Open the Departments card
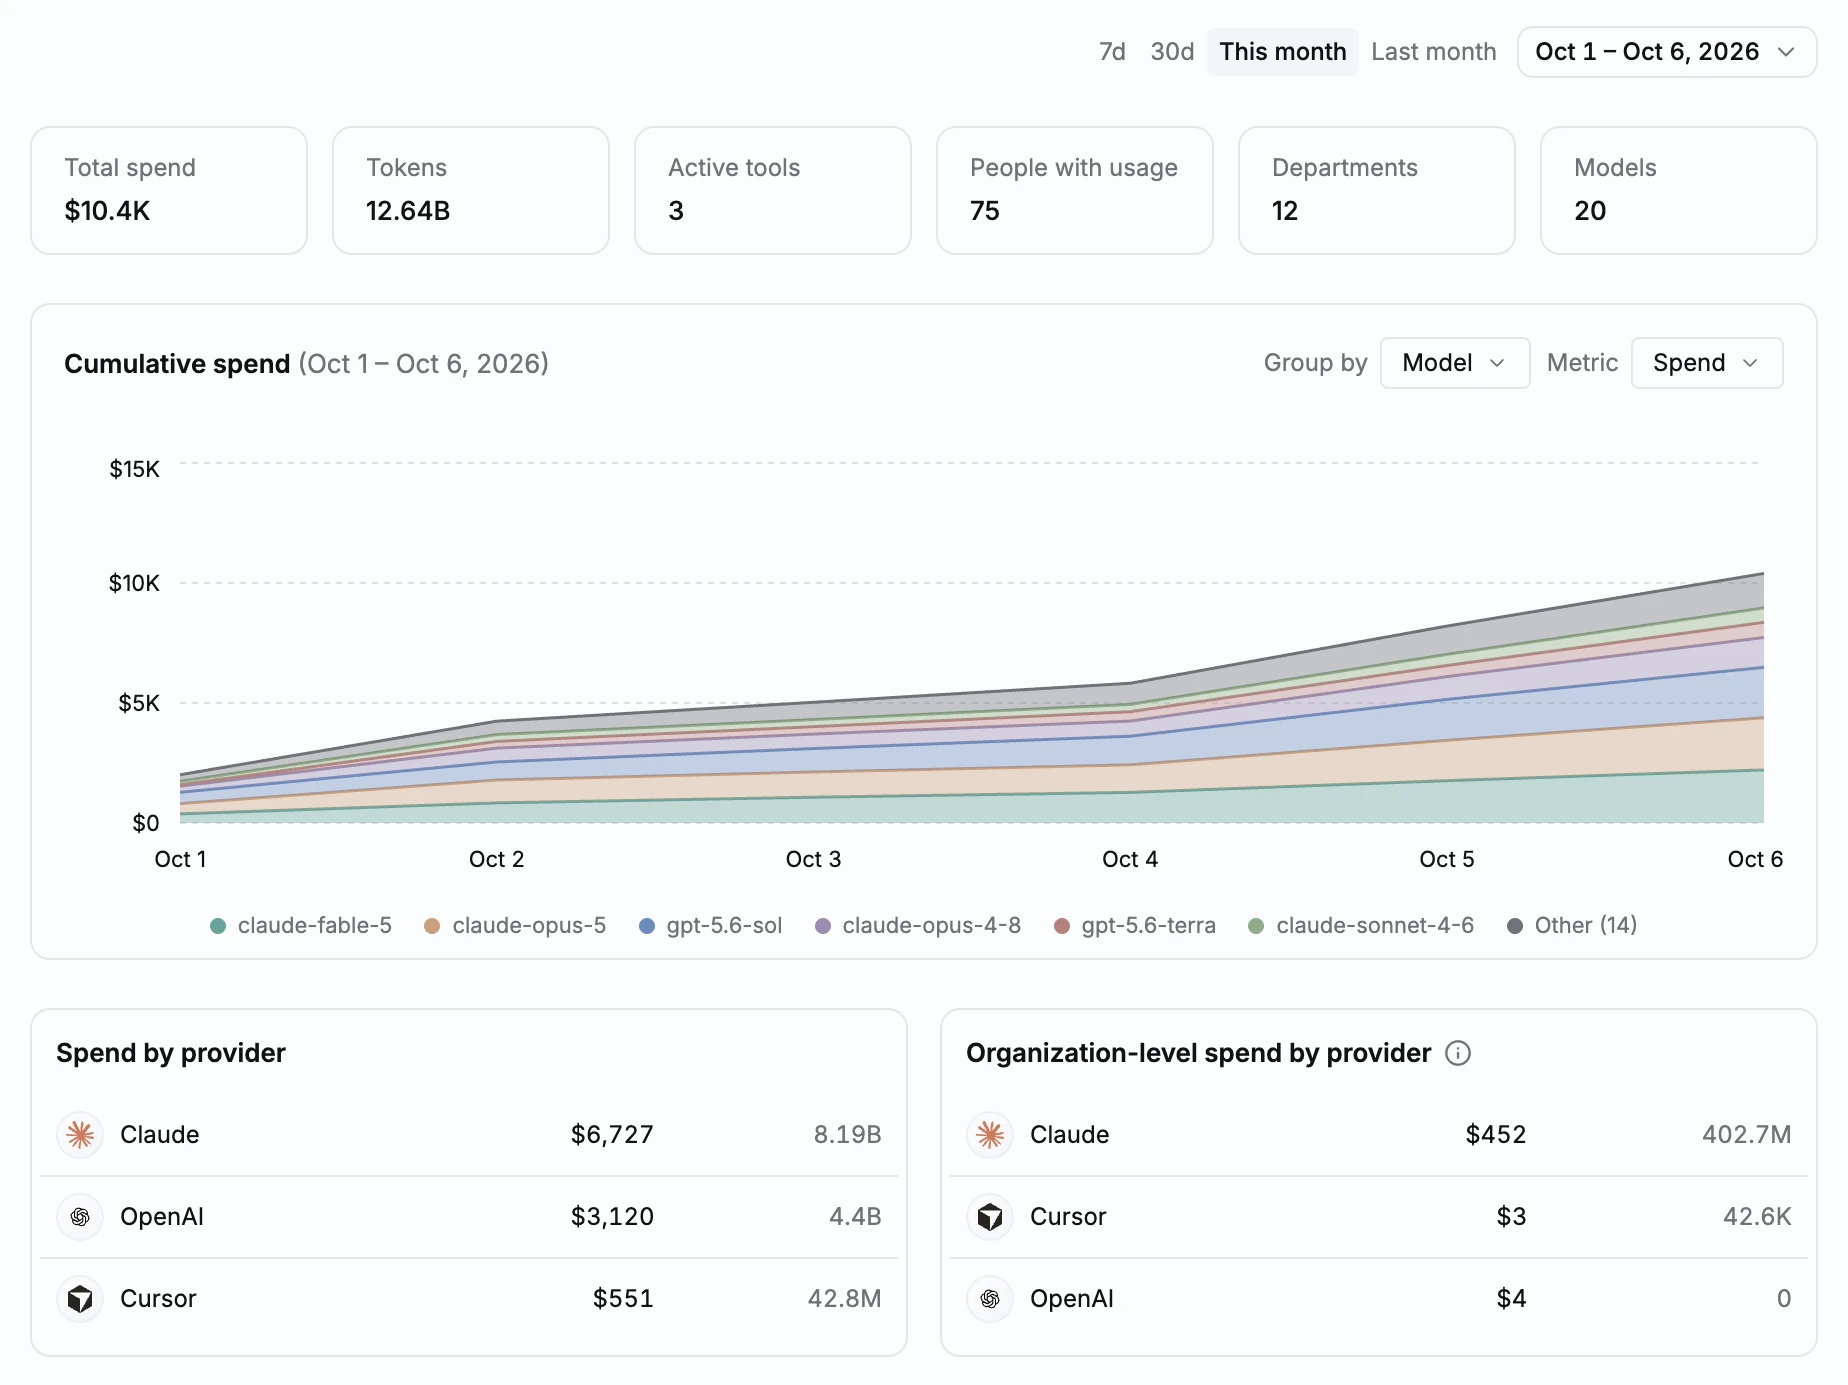This screenshot has height=1385, width=1848. pos(1377,190)
